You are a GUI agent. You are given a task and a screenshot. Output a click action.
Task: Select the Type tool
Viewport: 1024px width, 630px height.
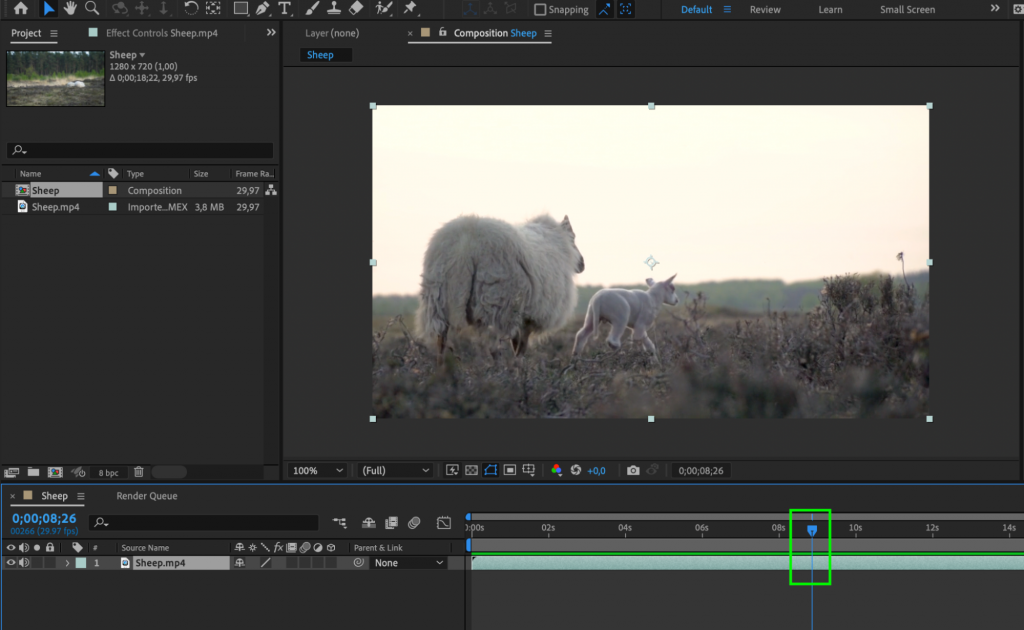(283, 9)
